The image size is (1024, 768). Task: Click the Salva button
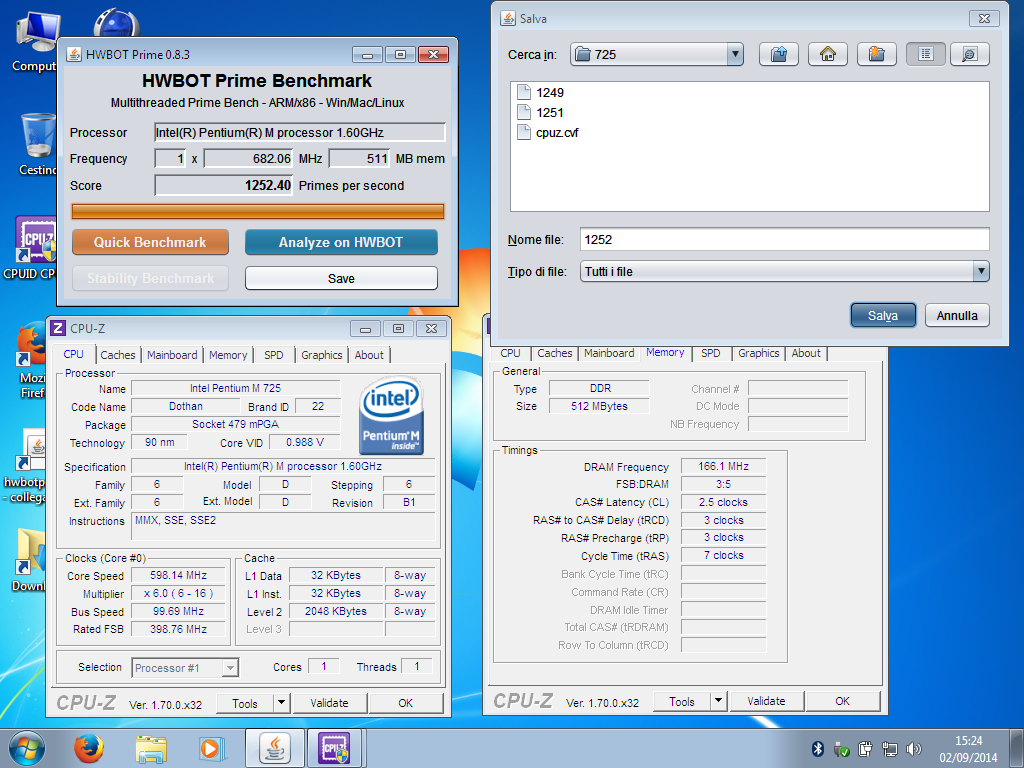point(883,315)
